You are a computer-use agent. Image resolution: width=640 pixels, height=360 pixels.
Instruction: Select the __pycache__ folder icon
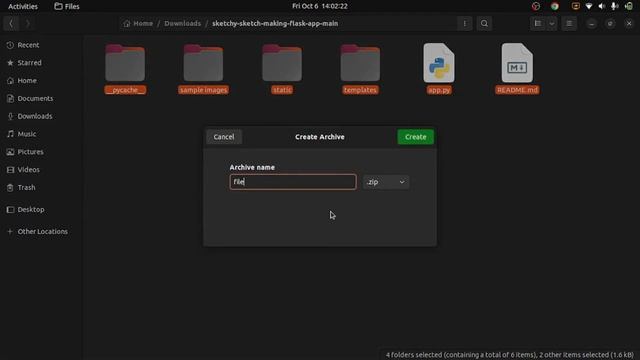125,63
